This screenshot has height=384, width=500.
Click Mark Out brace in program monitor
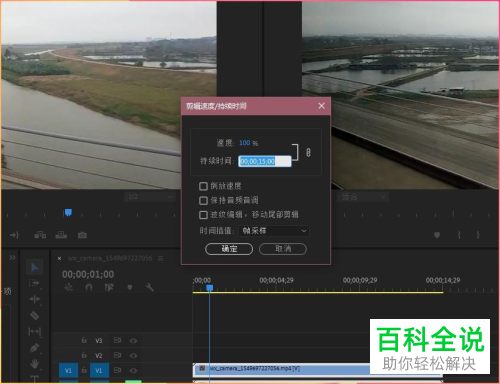pos(478,235)
